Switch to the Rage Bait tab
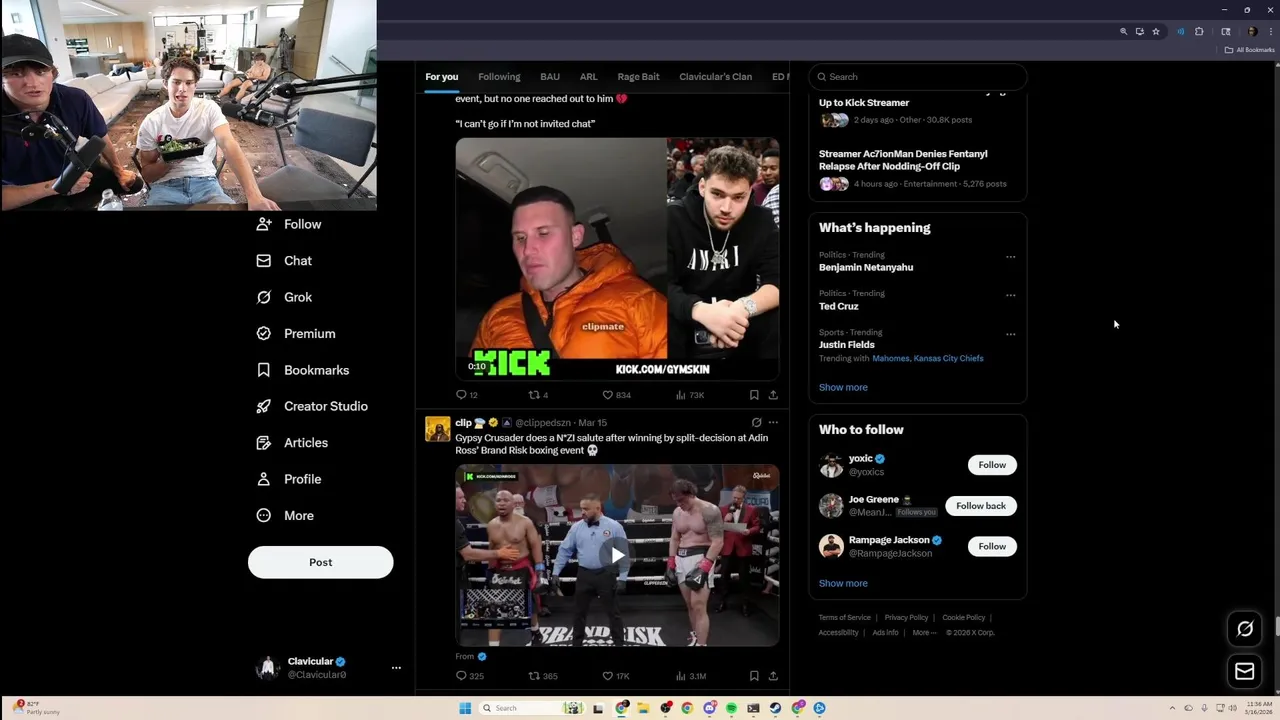Screen dimensions: 1280x720 [638, 77]
